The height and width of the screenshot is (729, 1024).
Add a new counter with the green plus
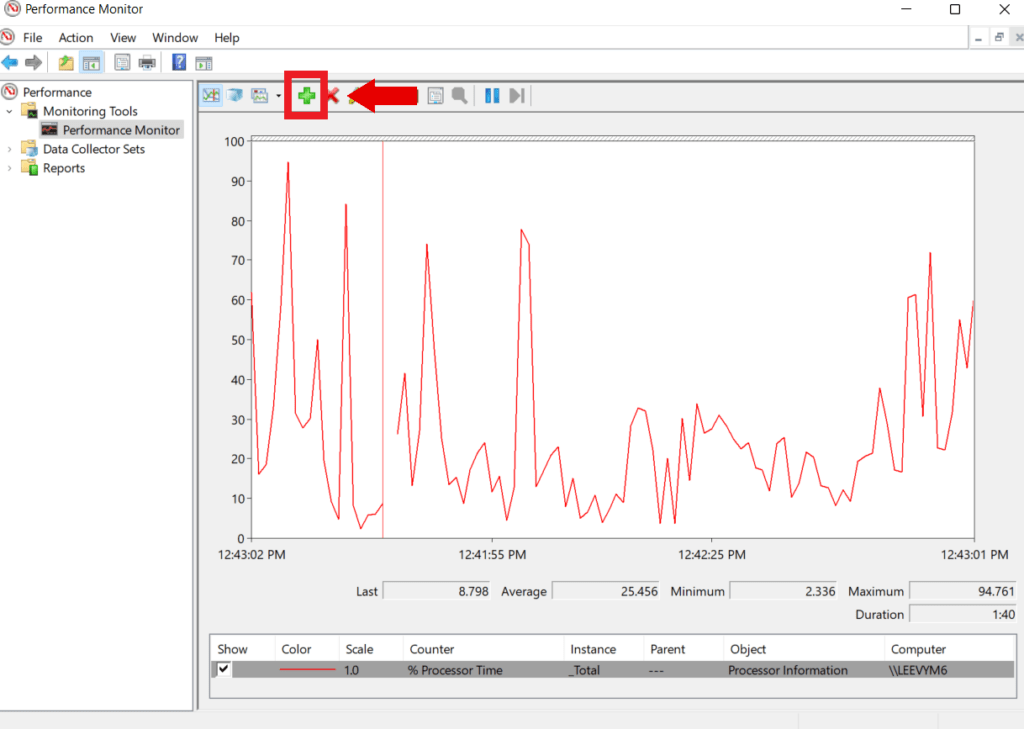[x=305, y=95]
